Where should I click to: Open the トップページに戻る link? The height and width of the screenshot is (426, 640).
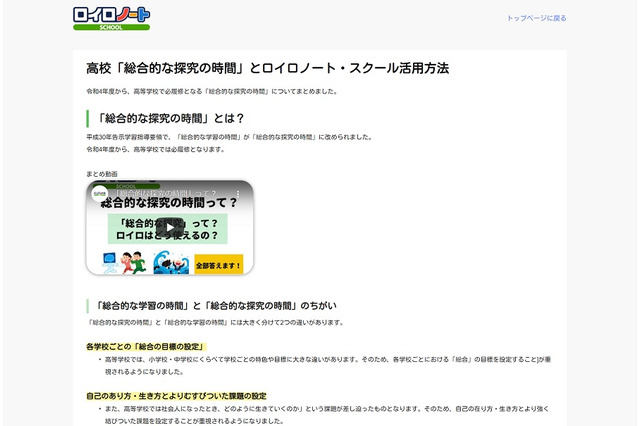[x=536, y=18]
